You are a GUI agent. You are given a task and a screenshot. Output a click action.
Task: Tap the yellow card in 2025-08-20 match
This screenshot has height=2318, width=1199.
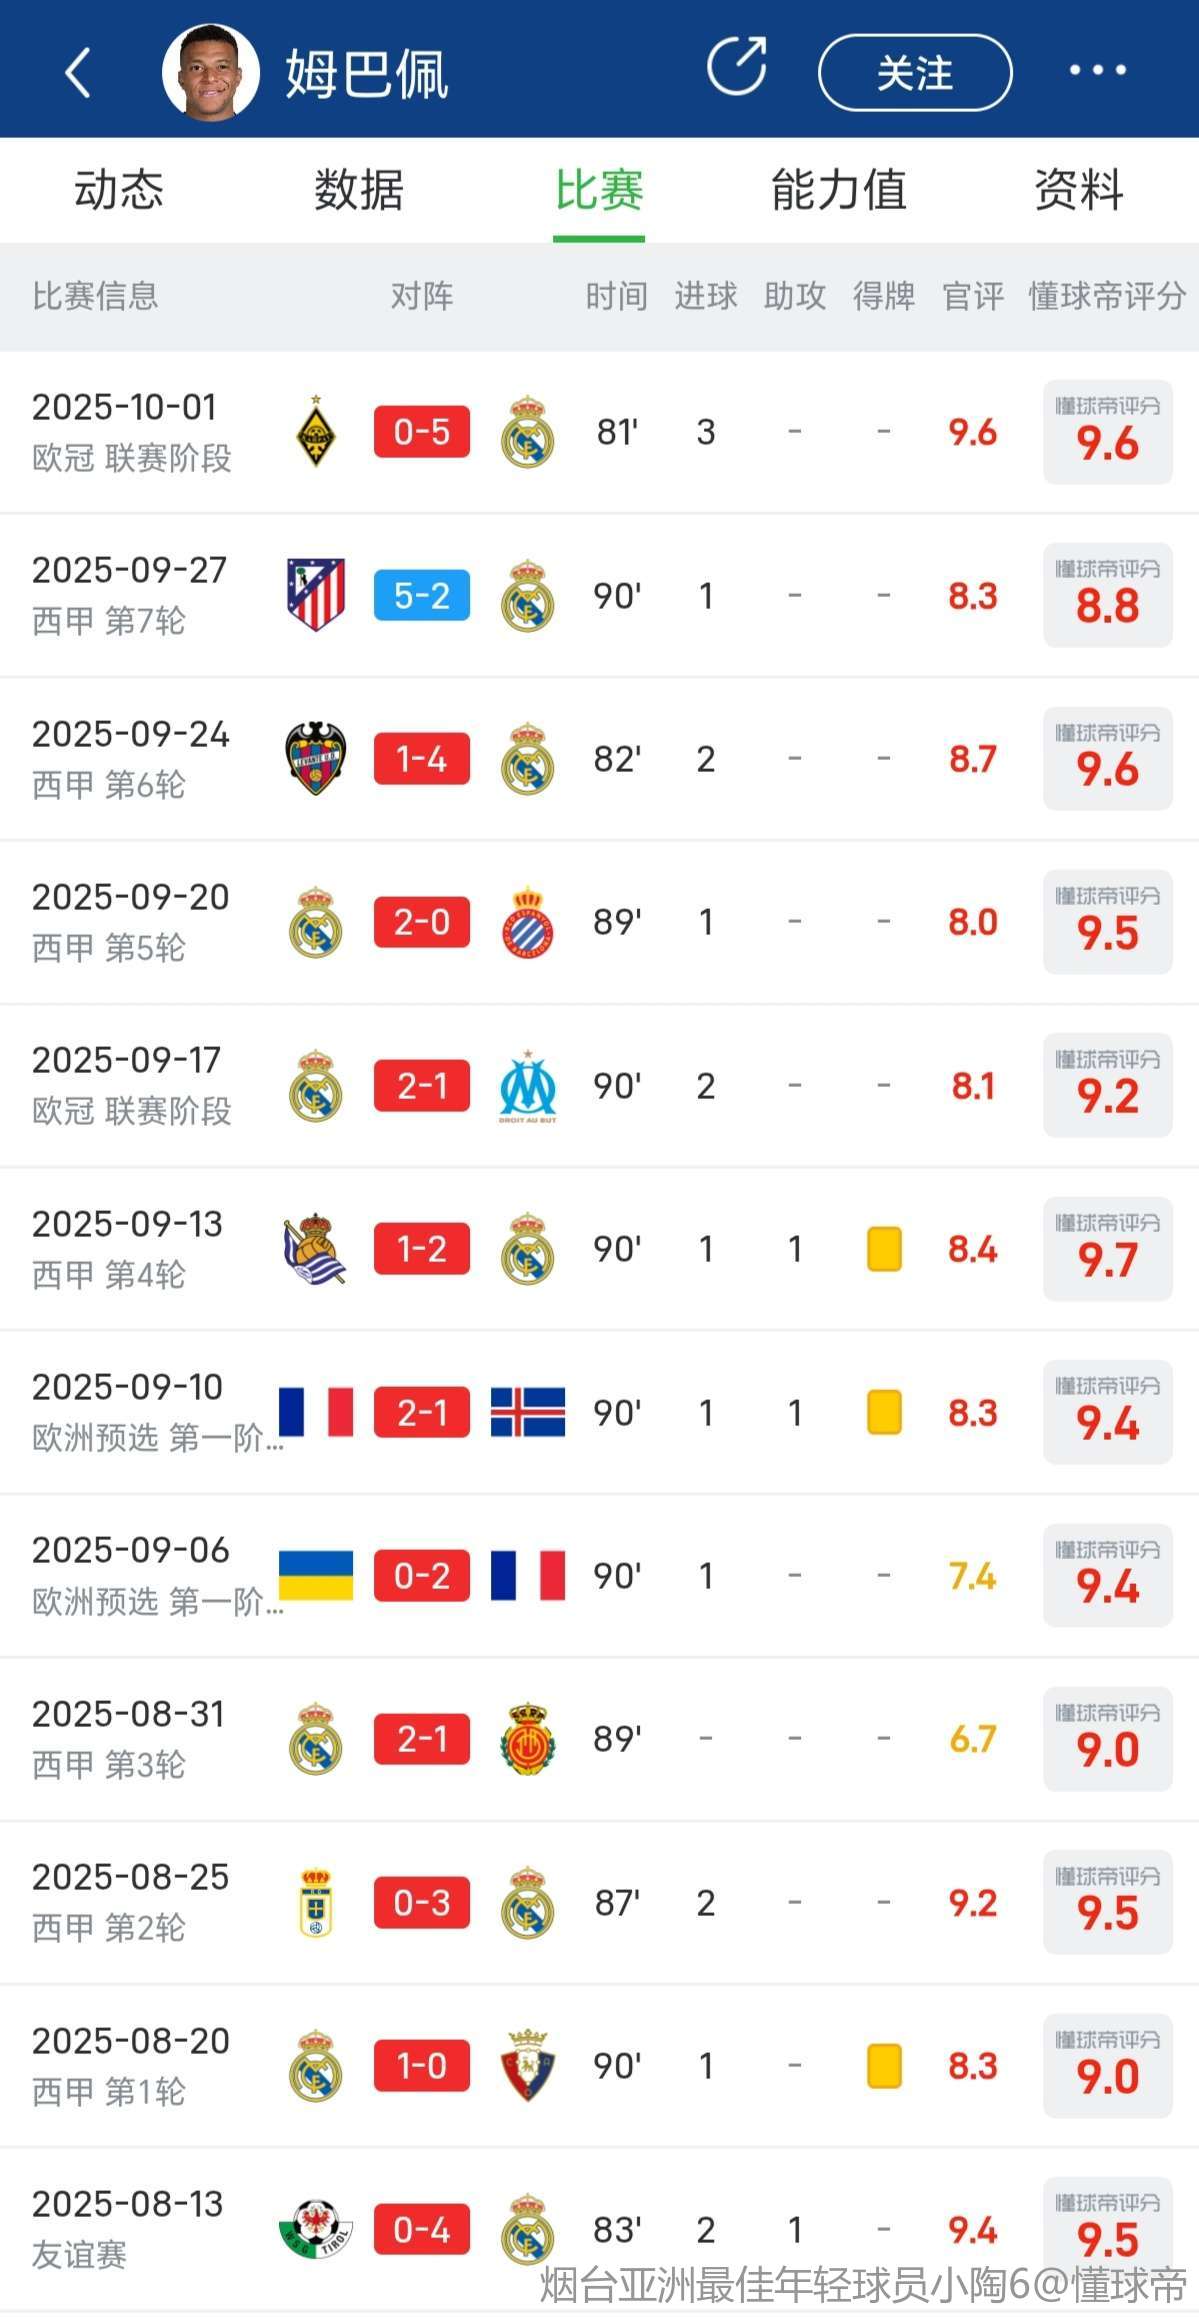tap(884, 2065)
